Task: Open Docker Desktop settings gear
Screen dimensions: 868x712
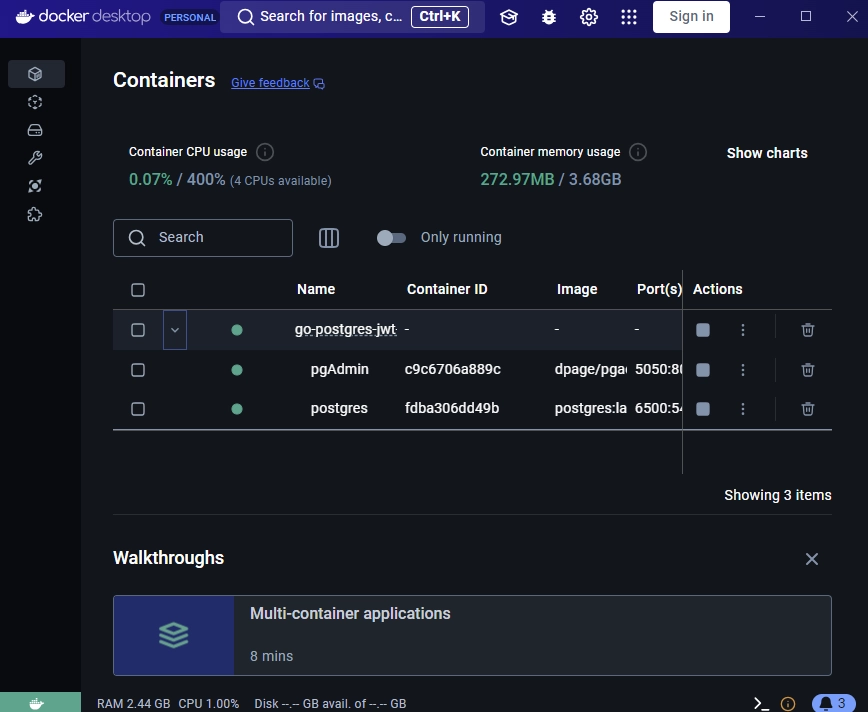Action: [x=588, y=17]
